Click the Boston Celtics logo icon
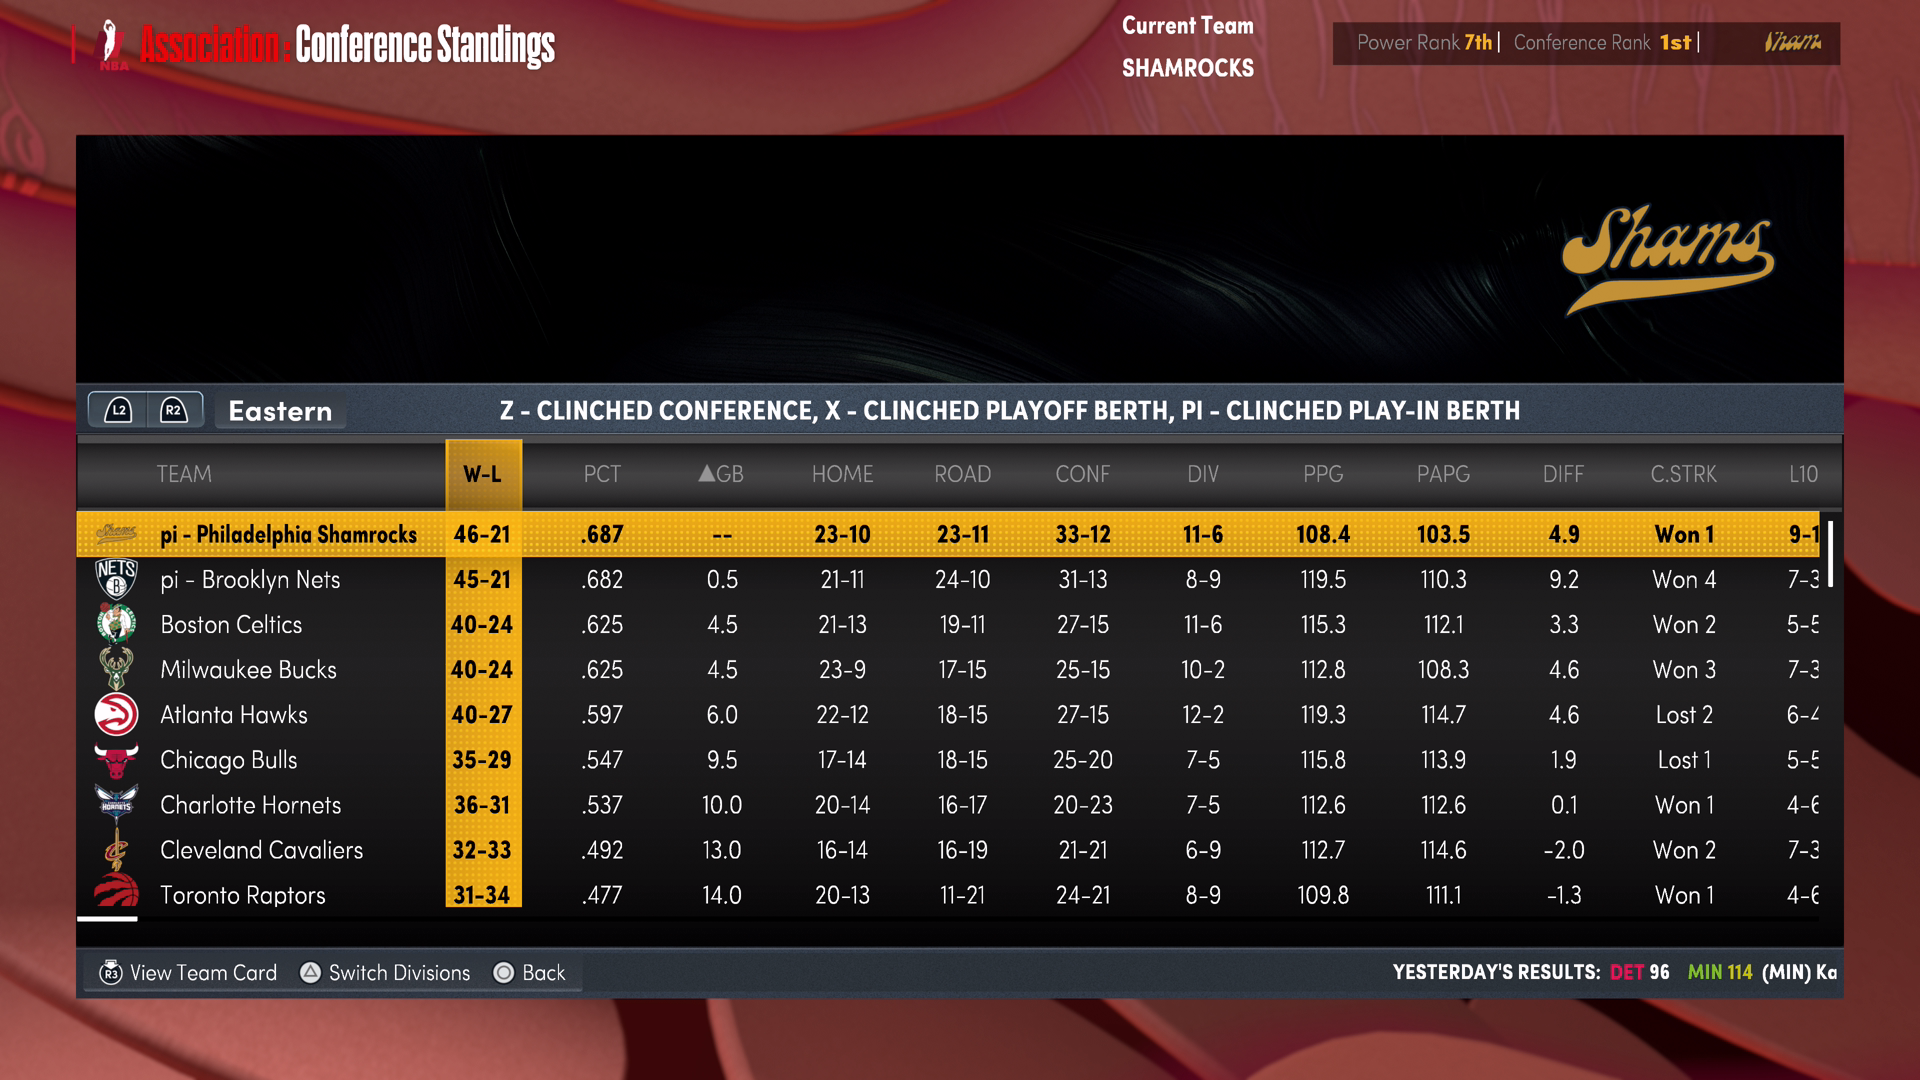 click(116, 624)
